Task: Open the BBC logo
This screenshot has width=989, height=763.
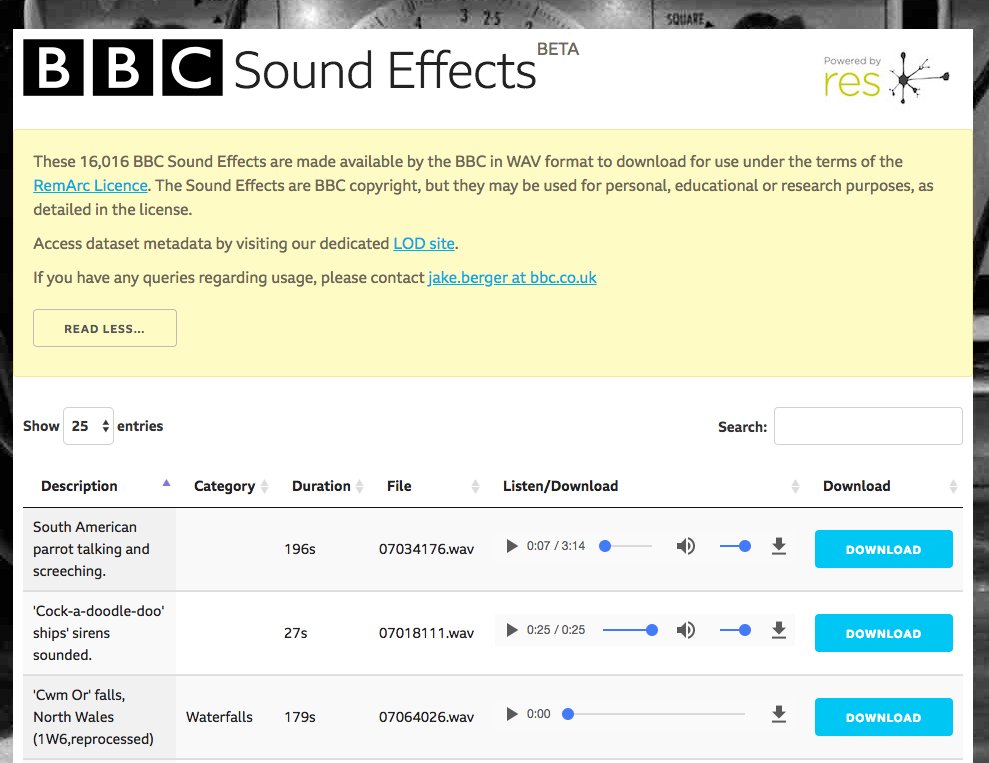Action: pyautogui.click(x=123, y=67)
